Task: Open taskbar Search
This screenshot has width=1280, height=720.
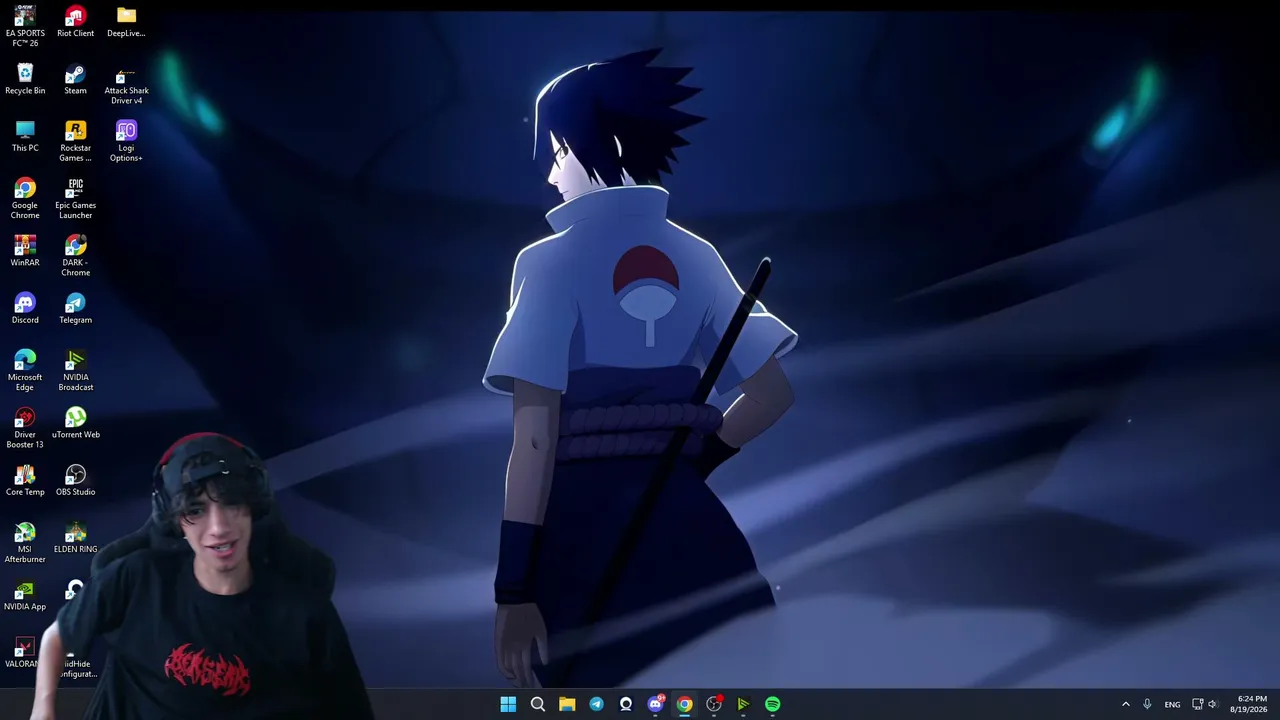Action: pyautogui.click(x=537, y=704)
